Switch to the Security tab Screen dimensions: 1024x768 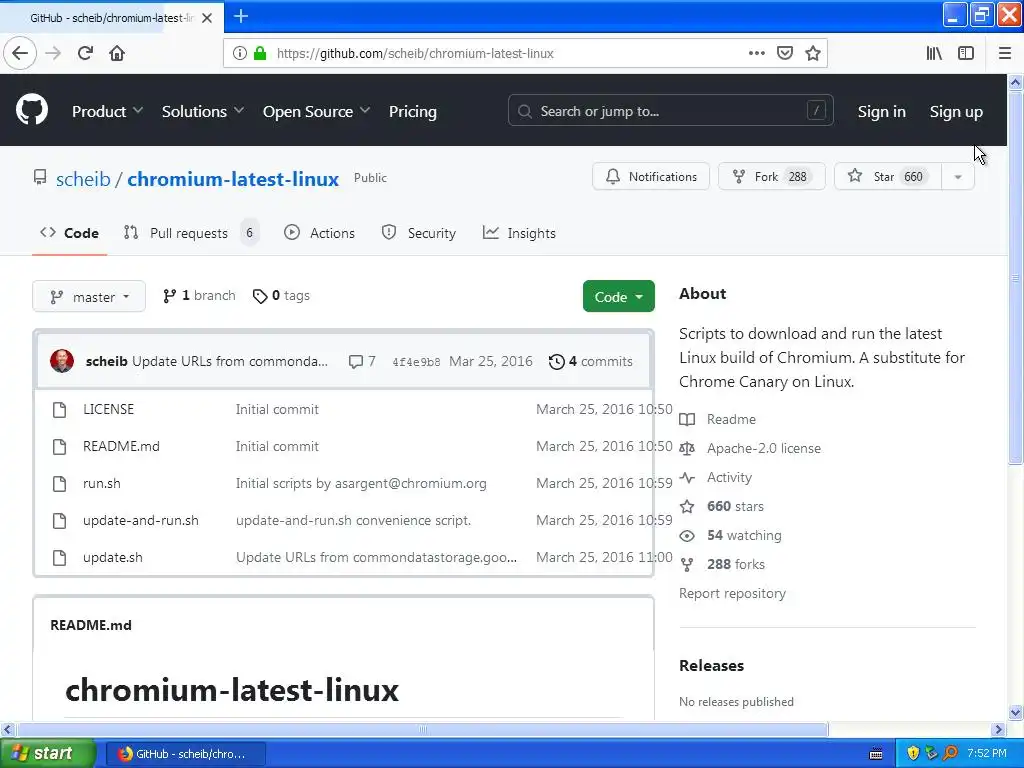coord(419,233)
